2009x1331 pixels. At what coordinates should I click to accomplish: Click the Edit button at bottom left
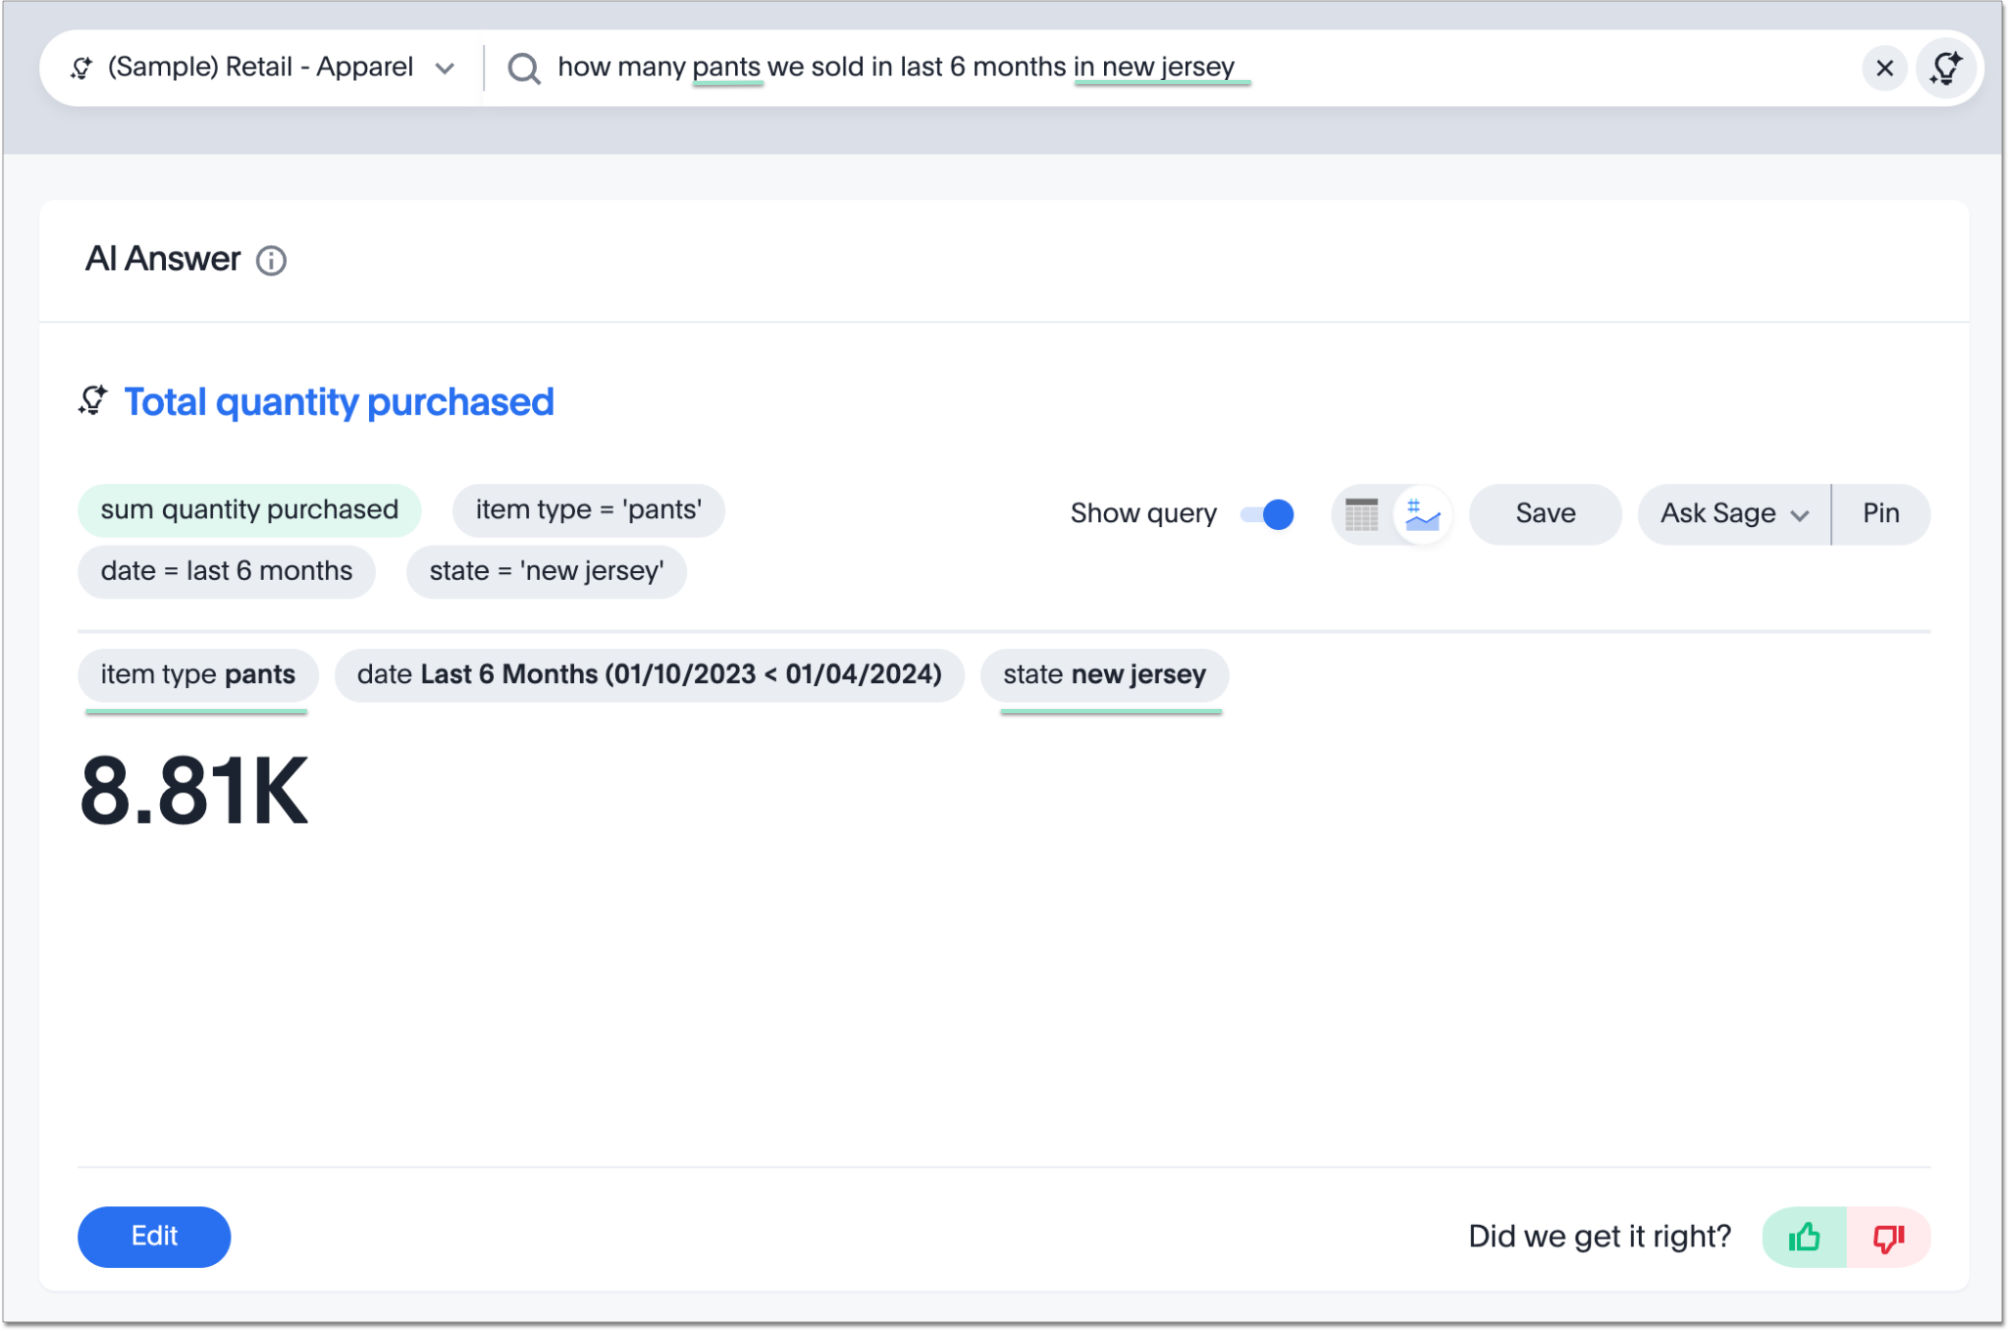click(x=154, y=1234)
